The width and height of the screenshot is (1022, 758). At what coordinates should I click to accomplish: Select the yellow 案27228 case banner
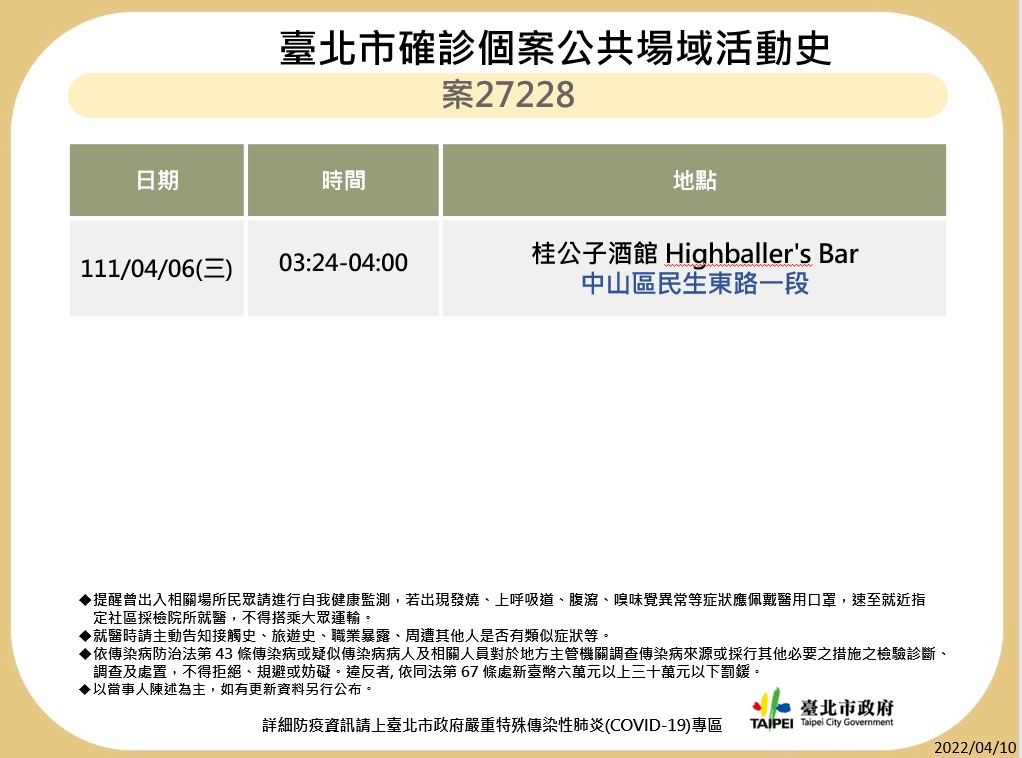(508, 96)
